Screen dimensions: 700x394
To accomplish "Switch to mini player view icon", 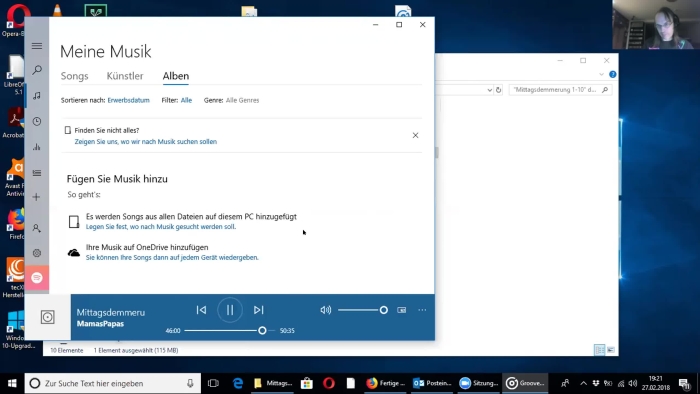I will pos(402,310).
